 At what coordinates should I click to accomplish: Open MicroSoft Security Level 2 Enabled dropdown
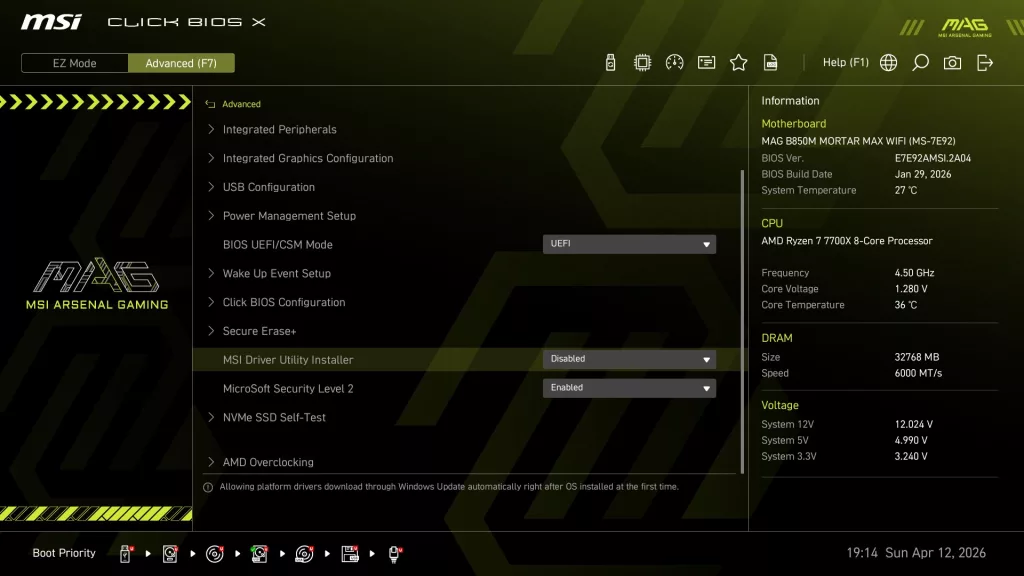click(630, 388)
